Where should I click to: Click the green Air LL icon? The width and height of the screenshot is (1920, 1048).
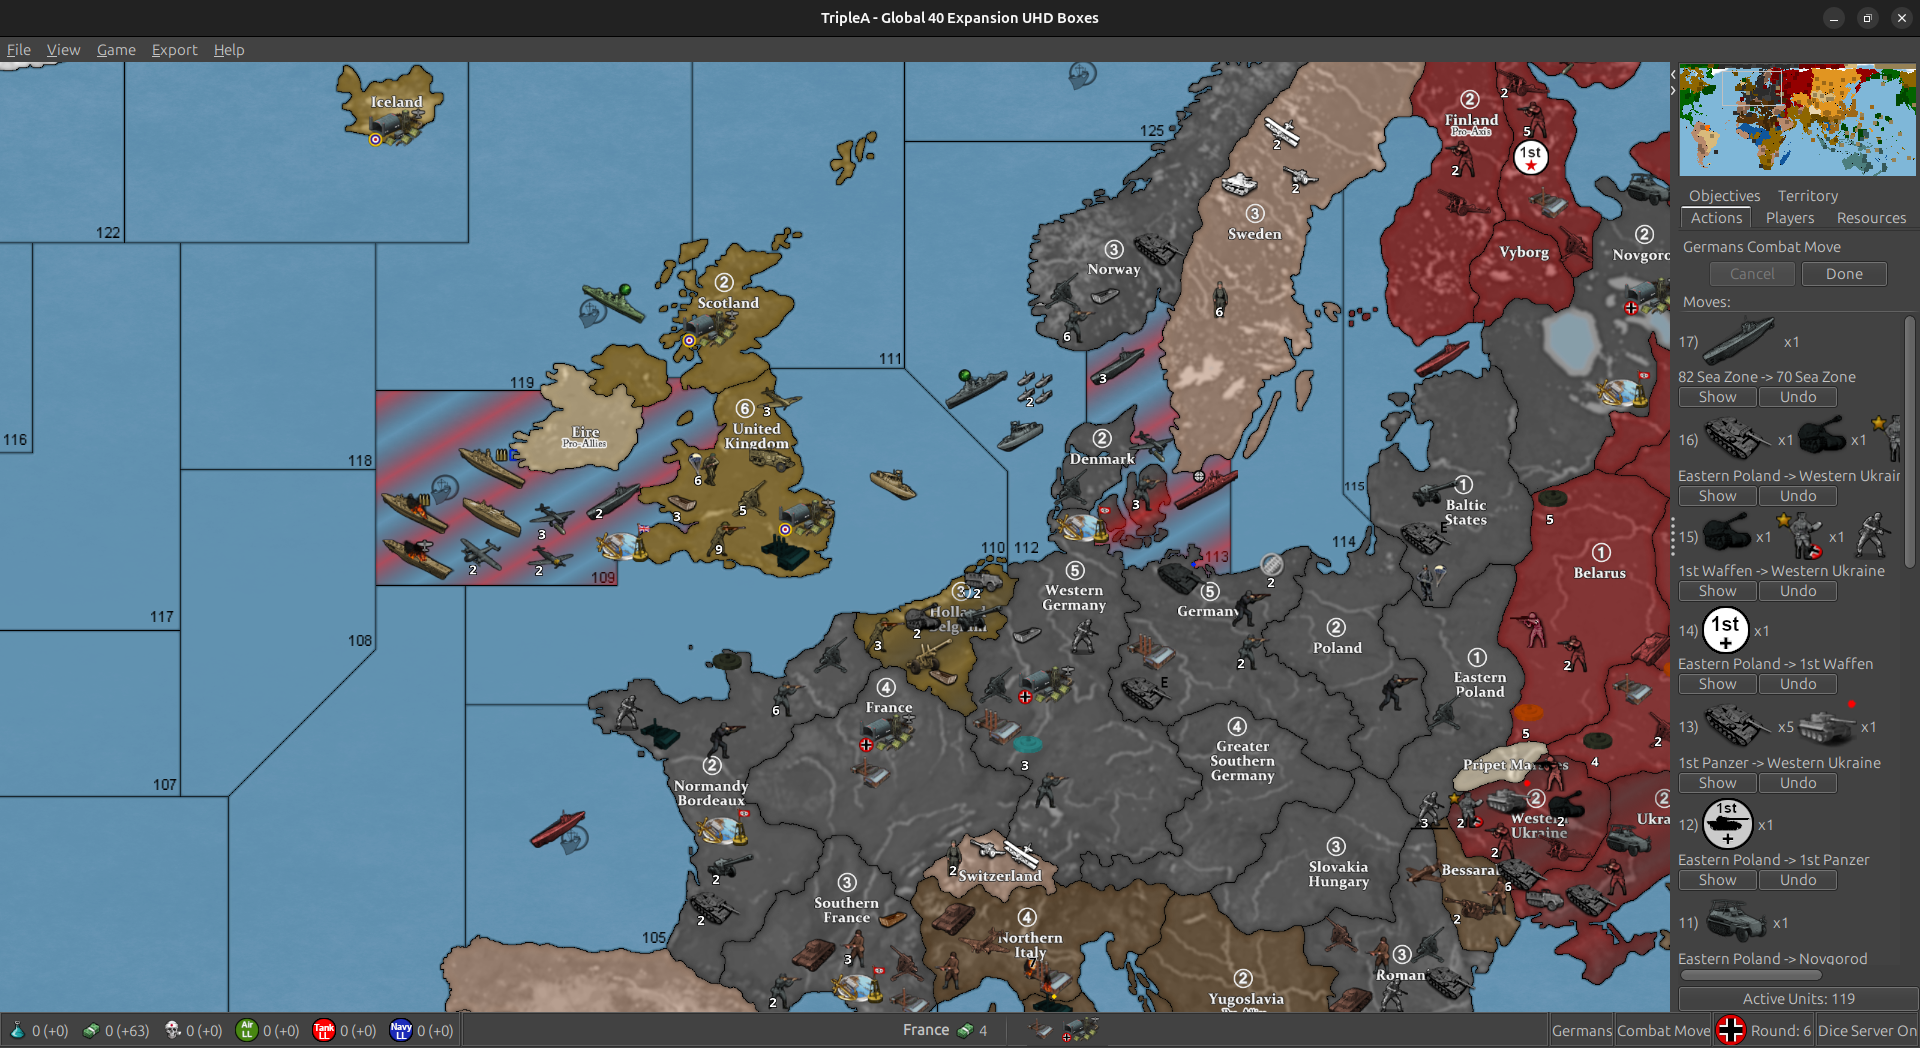point(247,1030)
